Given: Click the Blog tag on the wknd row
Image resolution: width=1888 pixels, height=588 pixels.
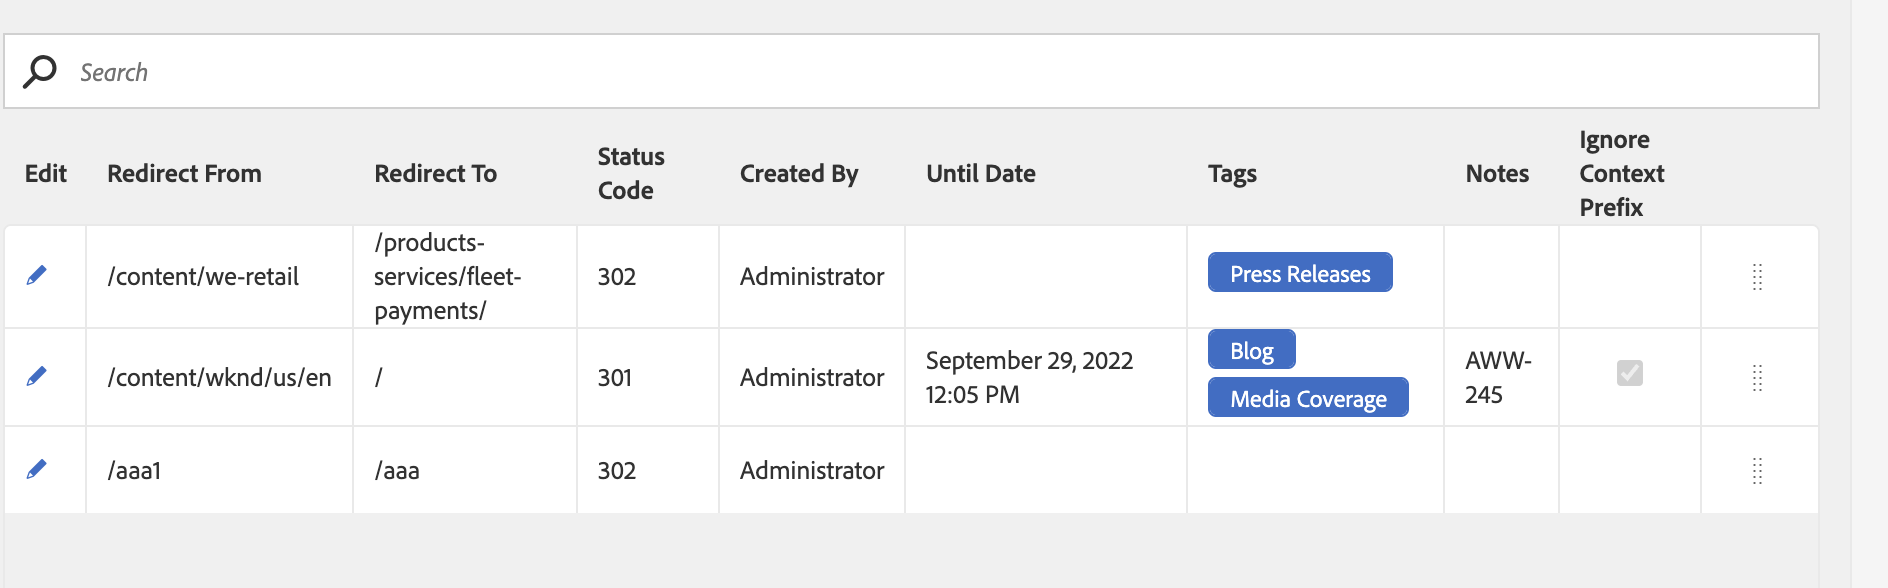Looking at the screenshot, I should coord(1251,349).
